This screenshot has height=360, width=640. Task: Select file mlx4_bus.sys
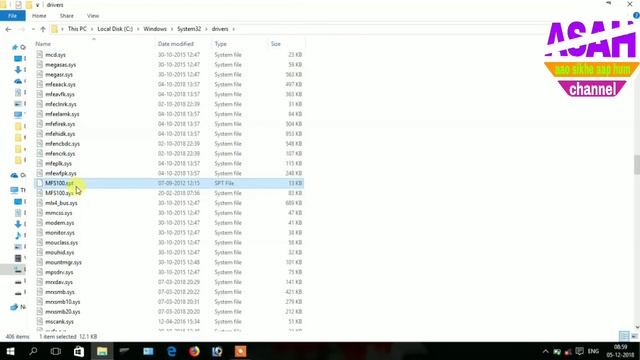(x=61, y=203)
